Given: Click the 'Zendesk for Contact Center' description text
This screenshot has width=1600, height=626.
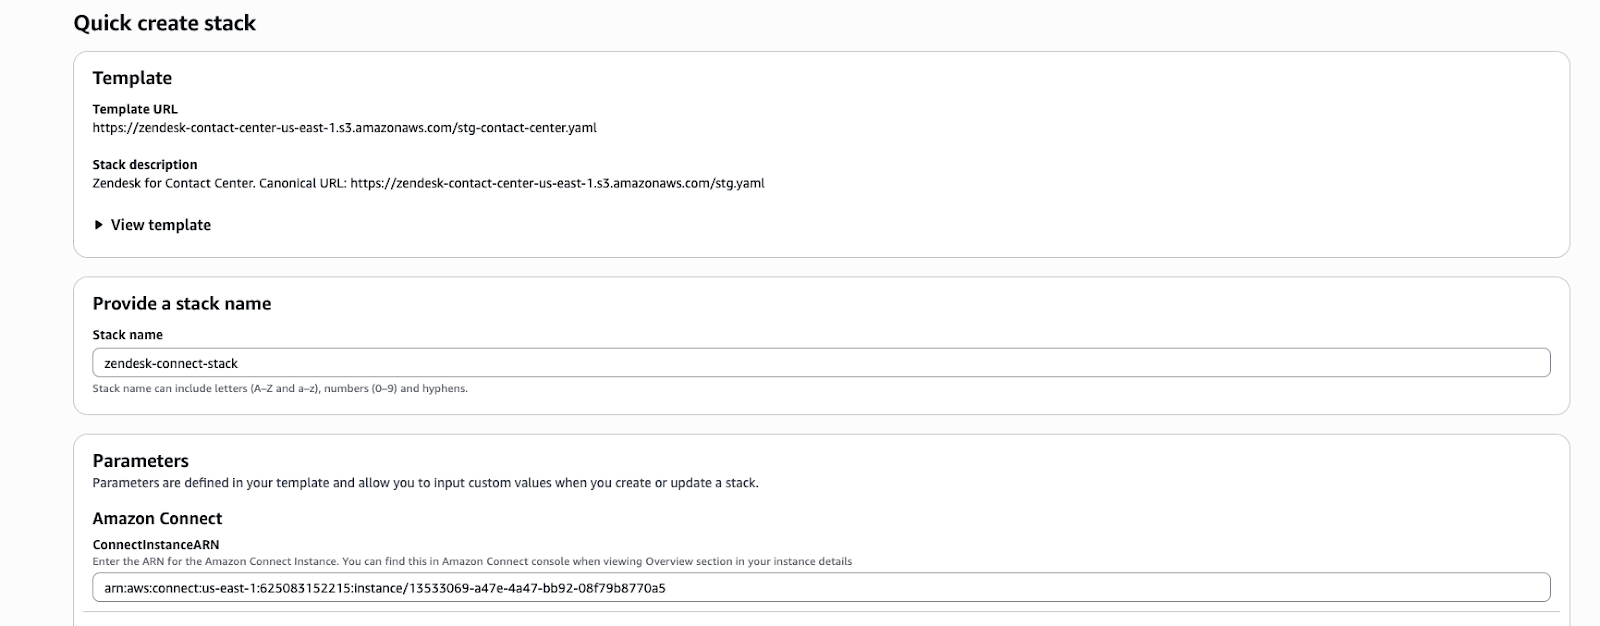Looking at the screenshot, I should [x=173, y=183].
